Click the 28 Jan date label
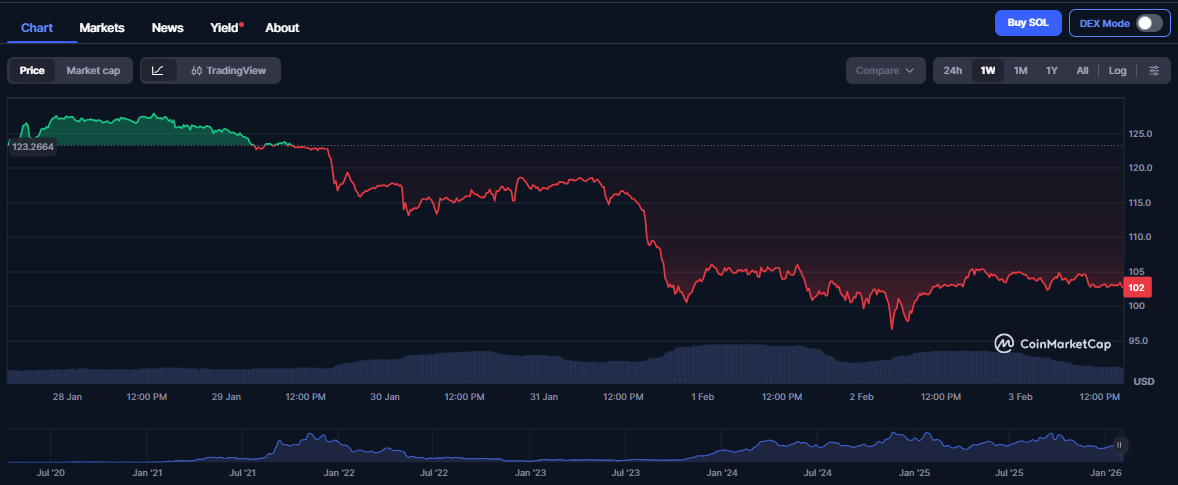 coord(68,396)
